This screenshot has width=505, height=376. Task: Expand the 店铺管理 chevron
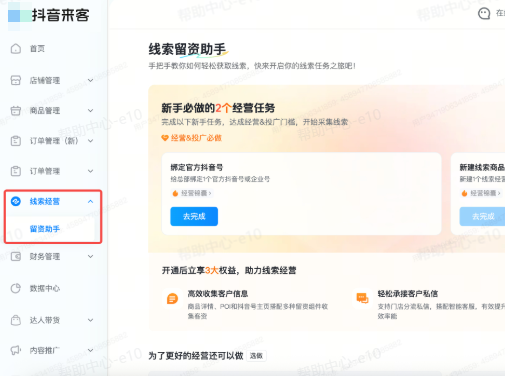point(90,80)
